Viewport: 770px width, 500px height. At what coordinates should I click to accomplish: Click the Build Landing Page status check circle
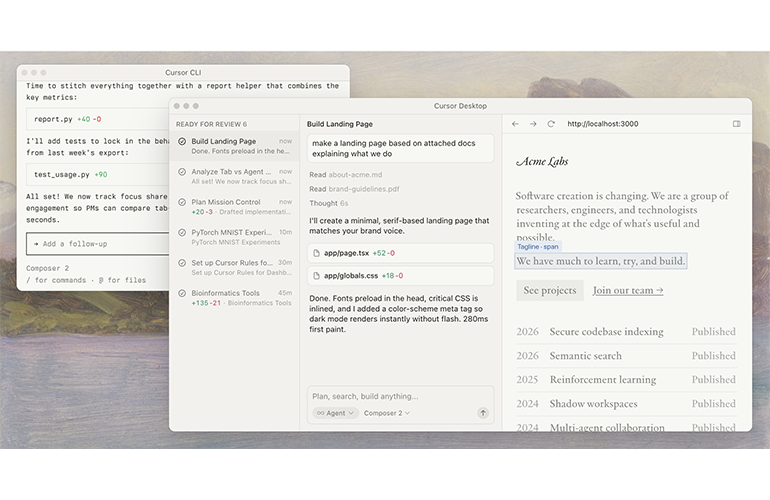[182, 142]
